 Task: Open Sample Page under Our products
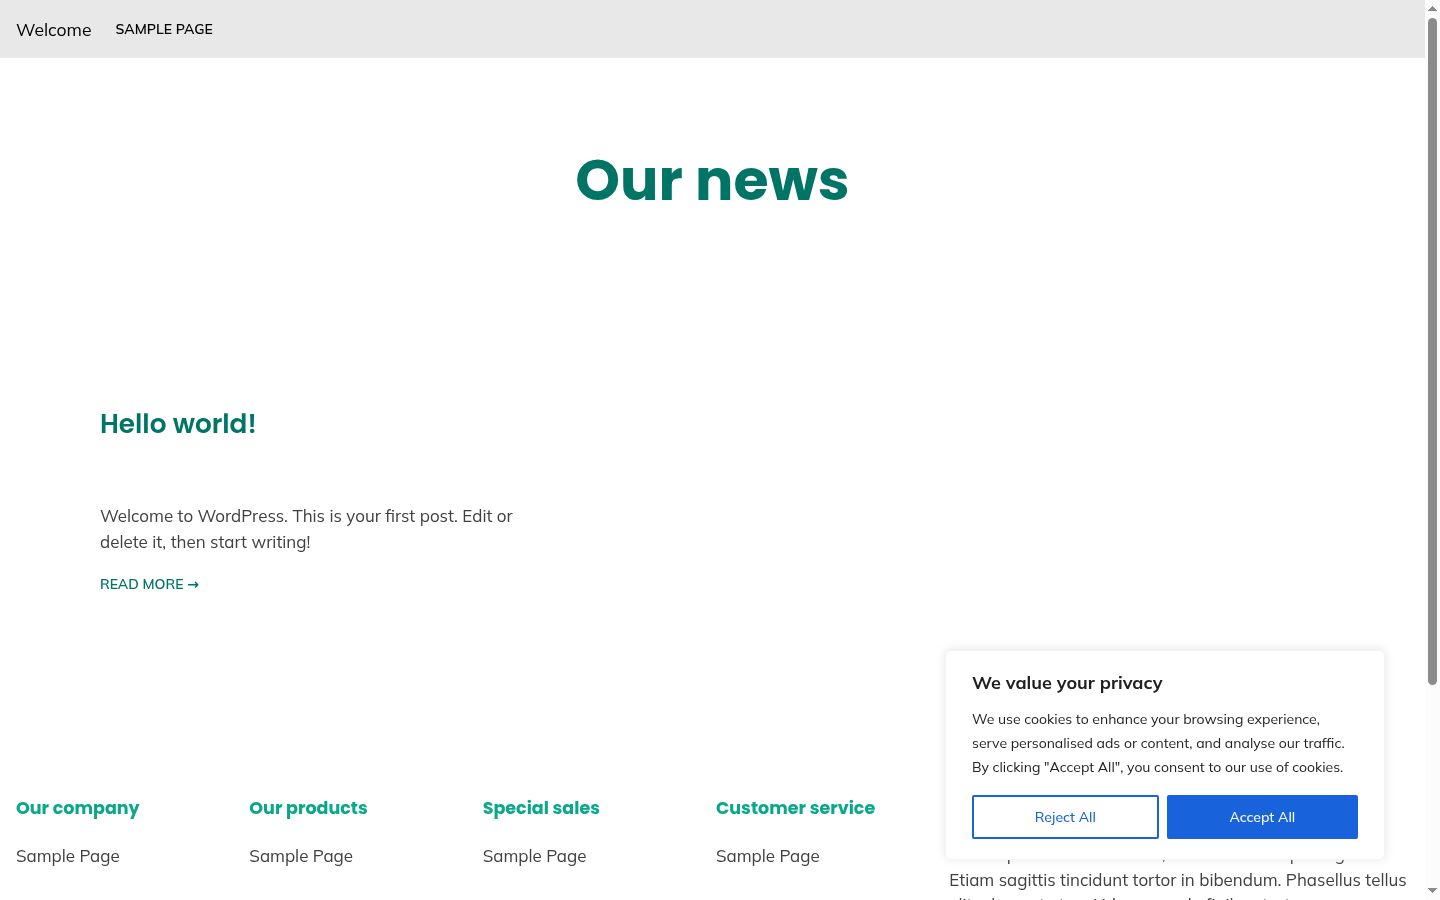pyautogui.click(x=301, y=856)
